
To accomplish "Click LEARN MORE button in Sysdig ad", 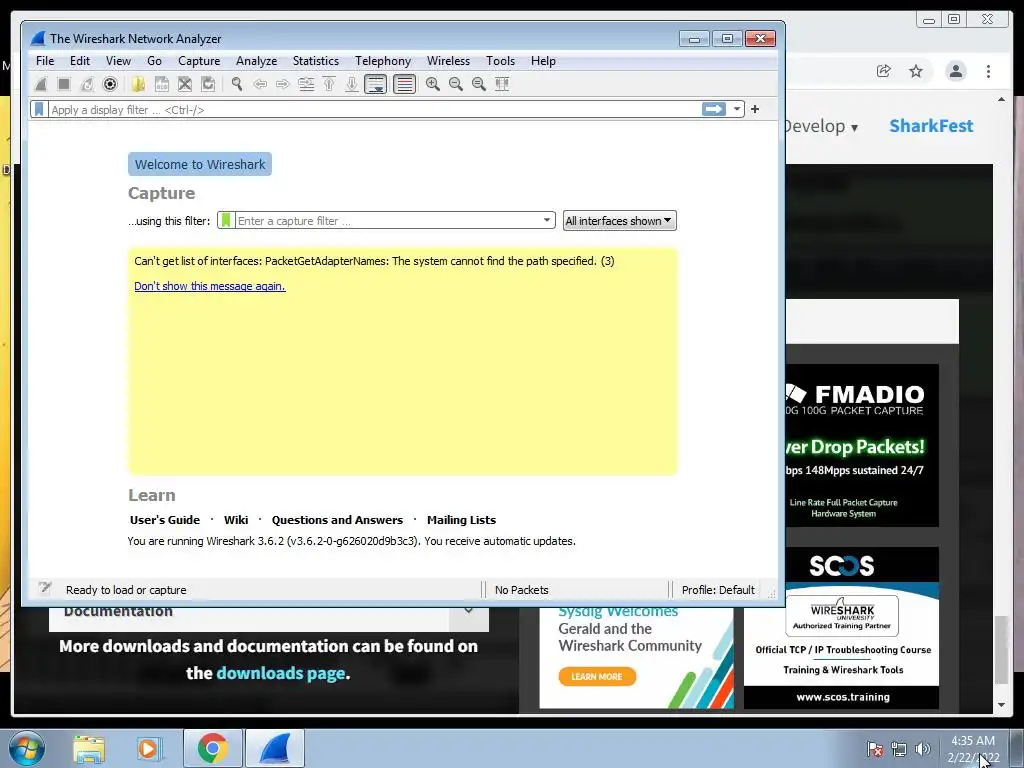I will click(597, 677).
